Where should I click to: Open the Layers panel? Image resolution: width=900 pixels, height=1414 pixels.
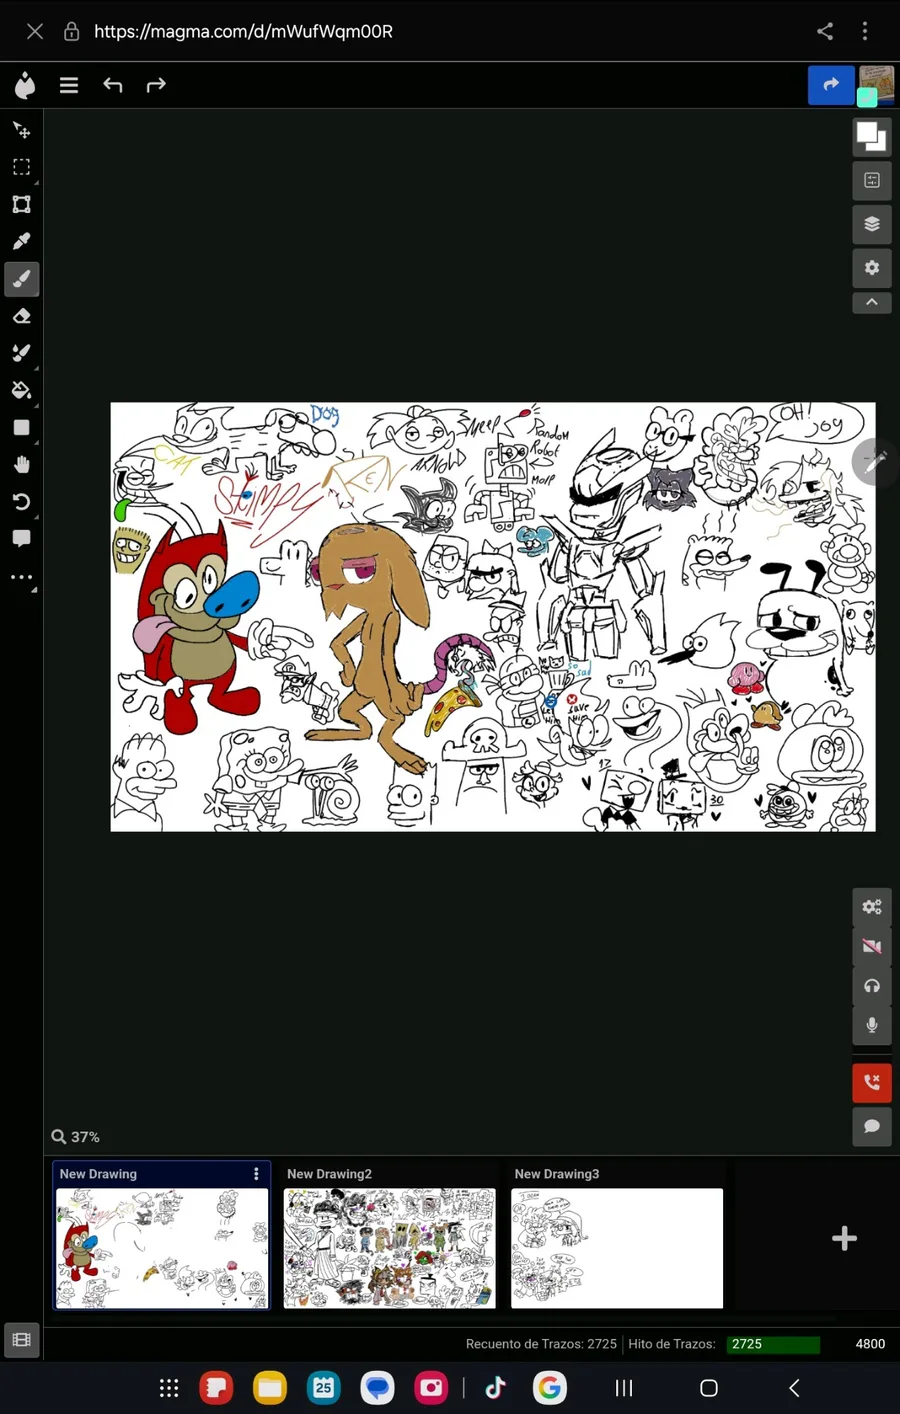click(x=872, y=224)
